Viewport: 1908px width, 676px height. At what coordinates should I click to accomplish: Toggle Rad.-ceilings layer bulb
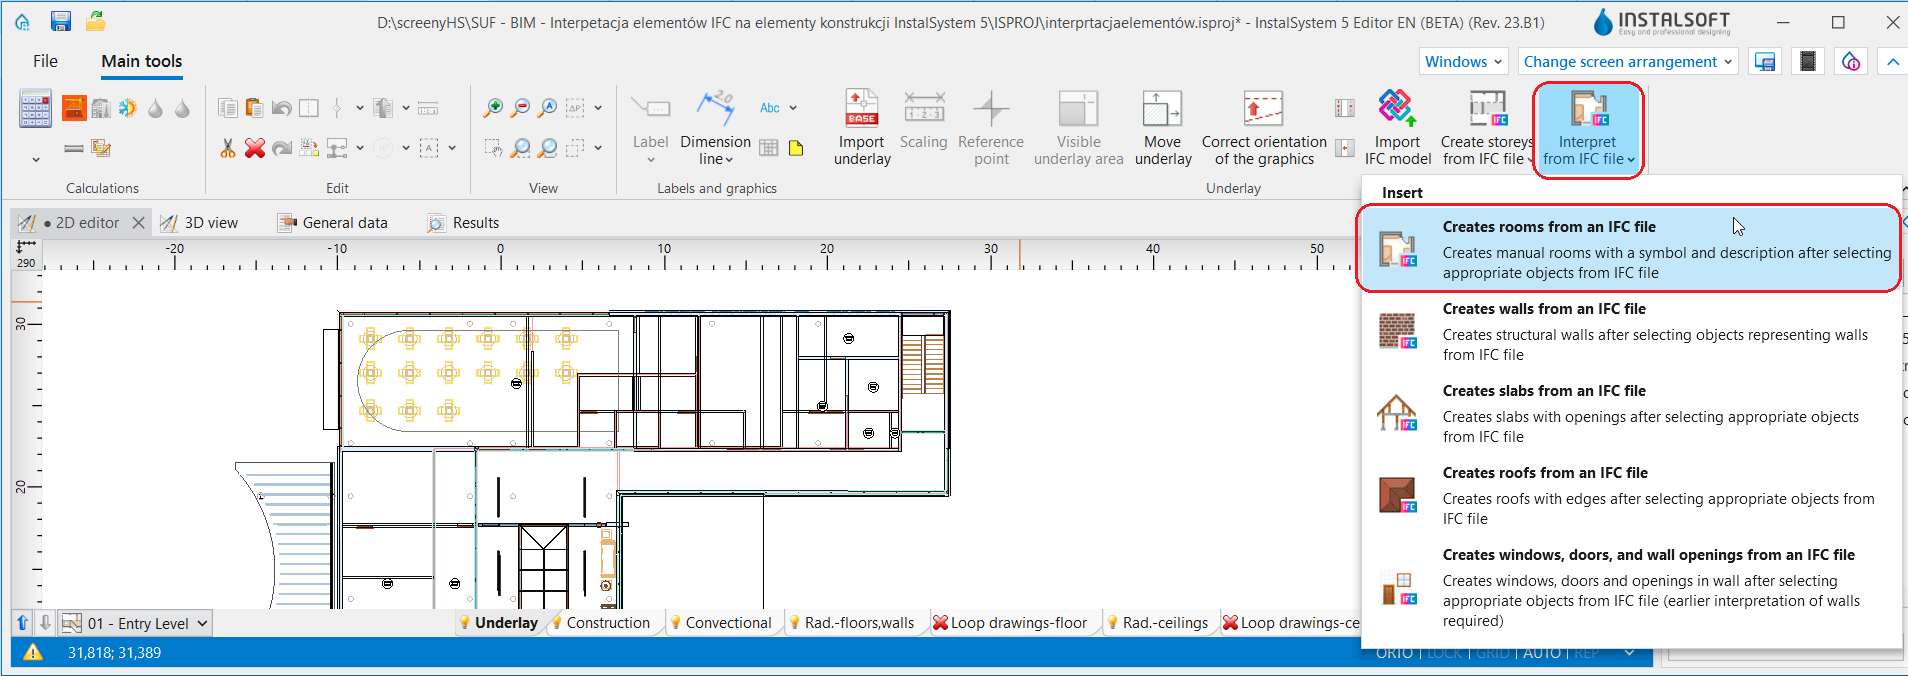coord(1113,623)
